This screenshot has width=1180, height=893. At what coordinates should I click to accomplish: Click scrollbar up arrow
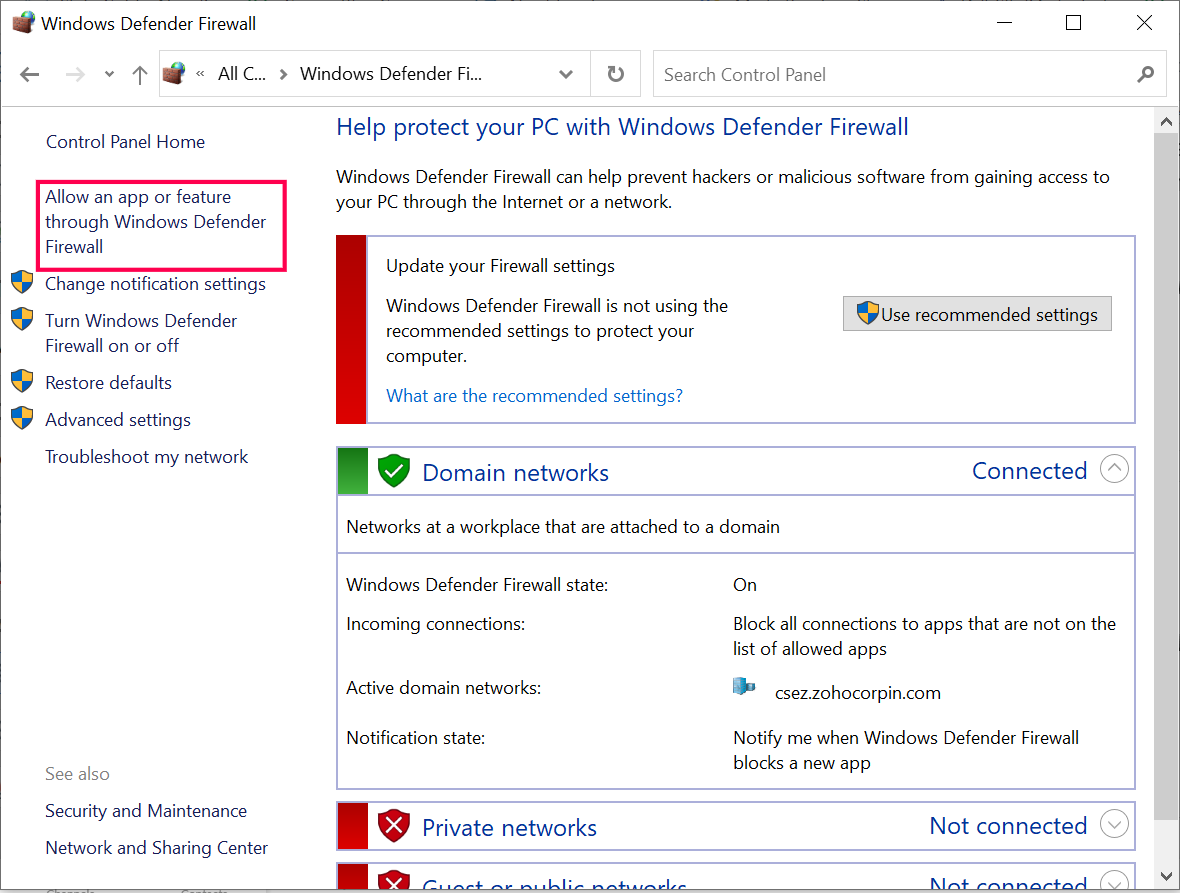[x=1166, y=121]
